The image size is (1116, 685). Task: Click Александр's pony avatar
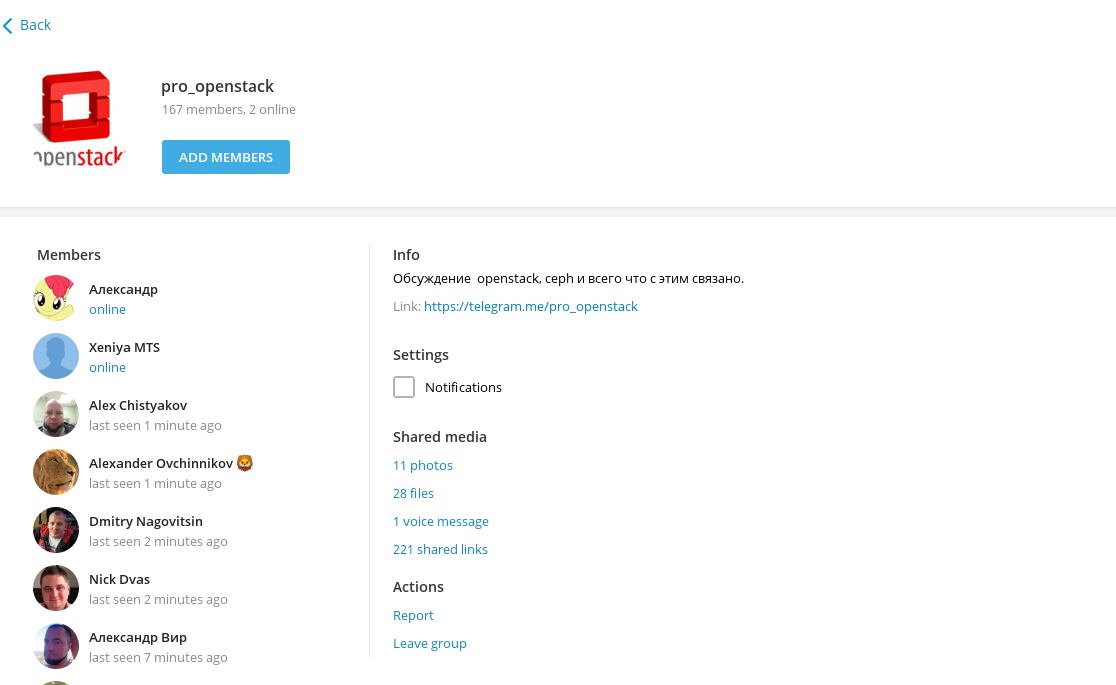(56, 298)
